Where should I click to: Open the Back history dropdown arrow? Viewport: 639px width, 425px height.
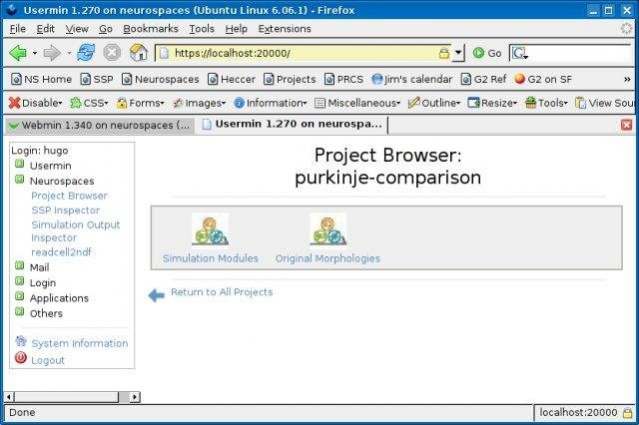35,53
